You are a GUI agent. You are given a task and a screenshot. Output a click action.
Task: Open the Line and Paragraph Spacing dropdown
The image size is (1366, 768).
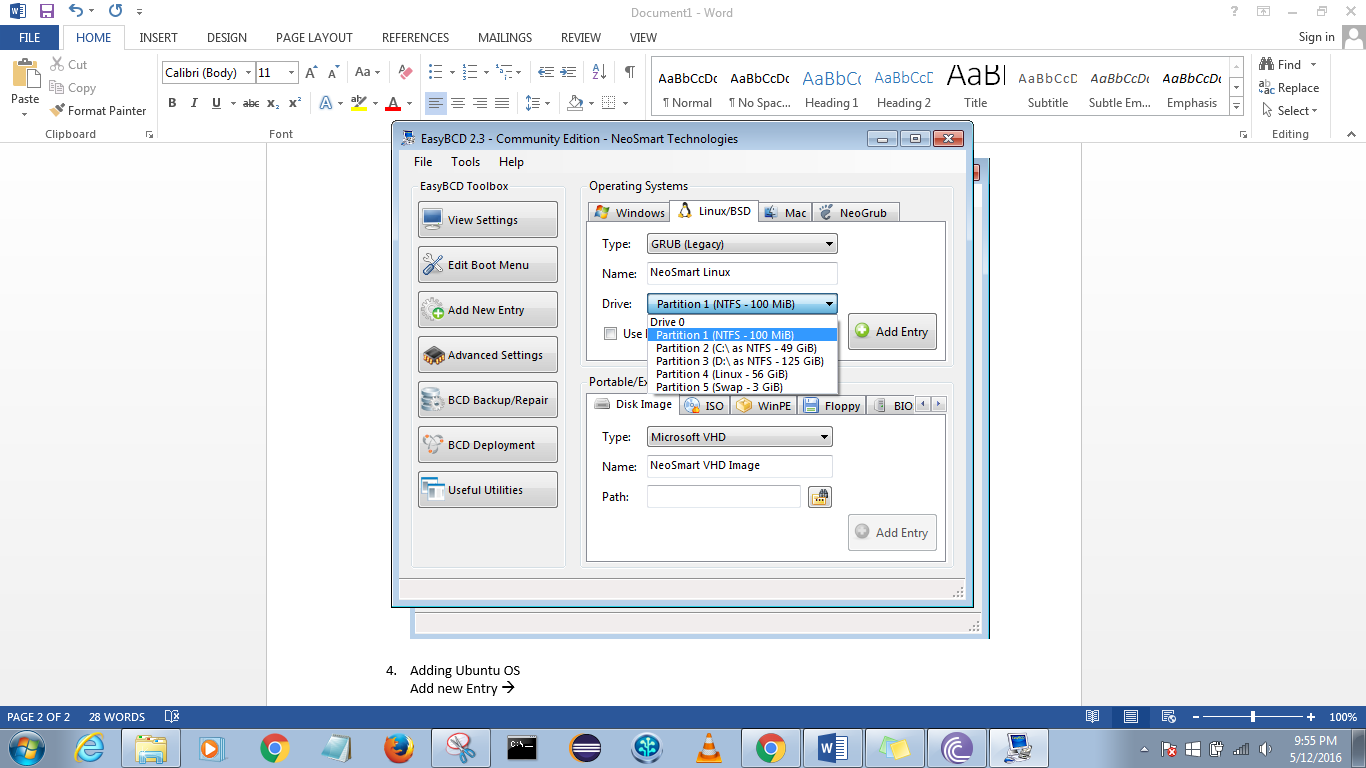click(537, 103)
